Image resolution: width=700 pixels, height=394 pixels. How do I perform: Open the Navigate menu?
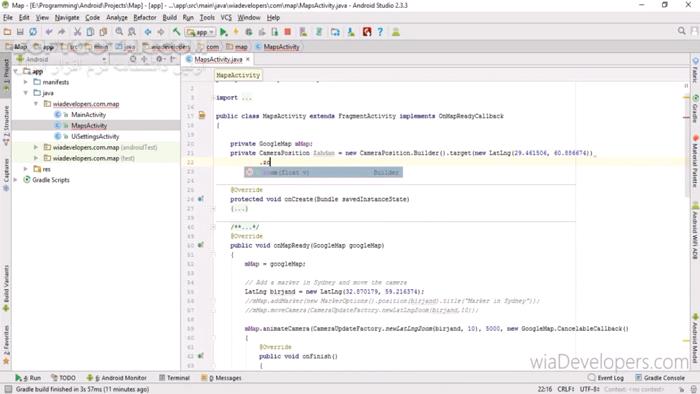point(67,17)
